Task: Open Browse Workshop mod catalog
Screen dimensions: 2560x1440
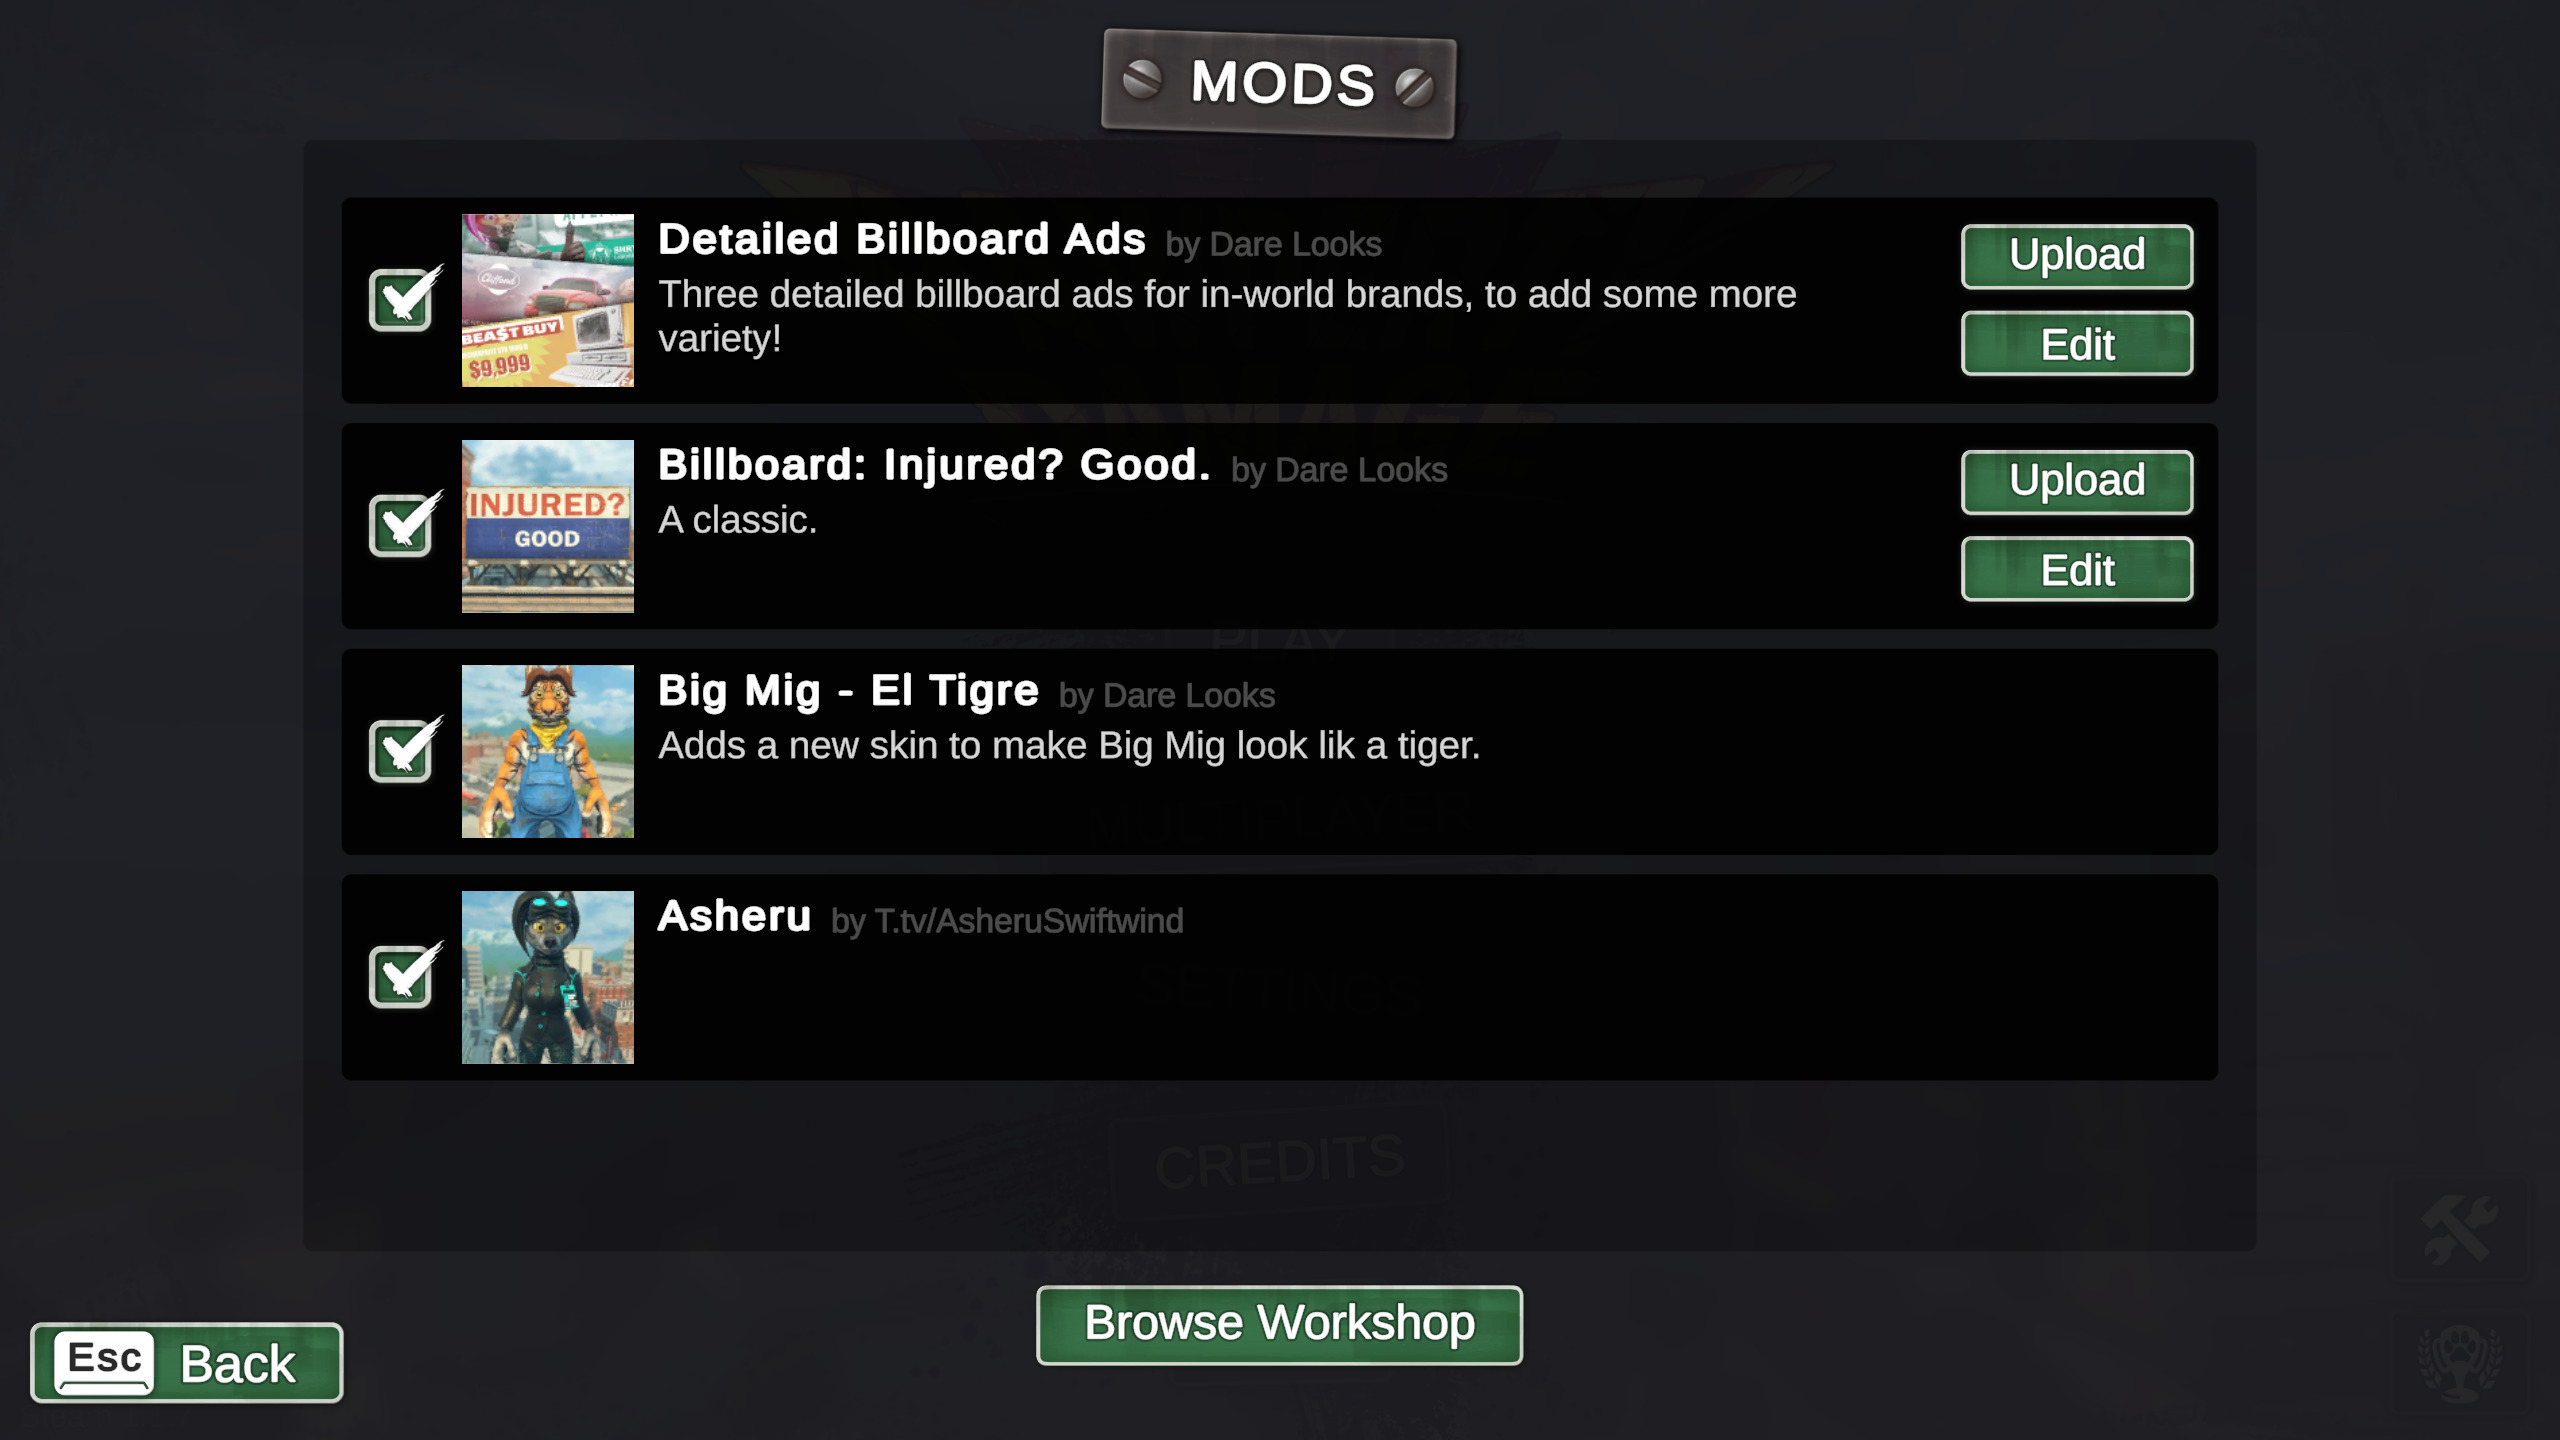Action: [1280, 1322]
